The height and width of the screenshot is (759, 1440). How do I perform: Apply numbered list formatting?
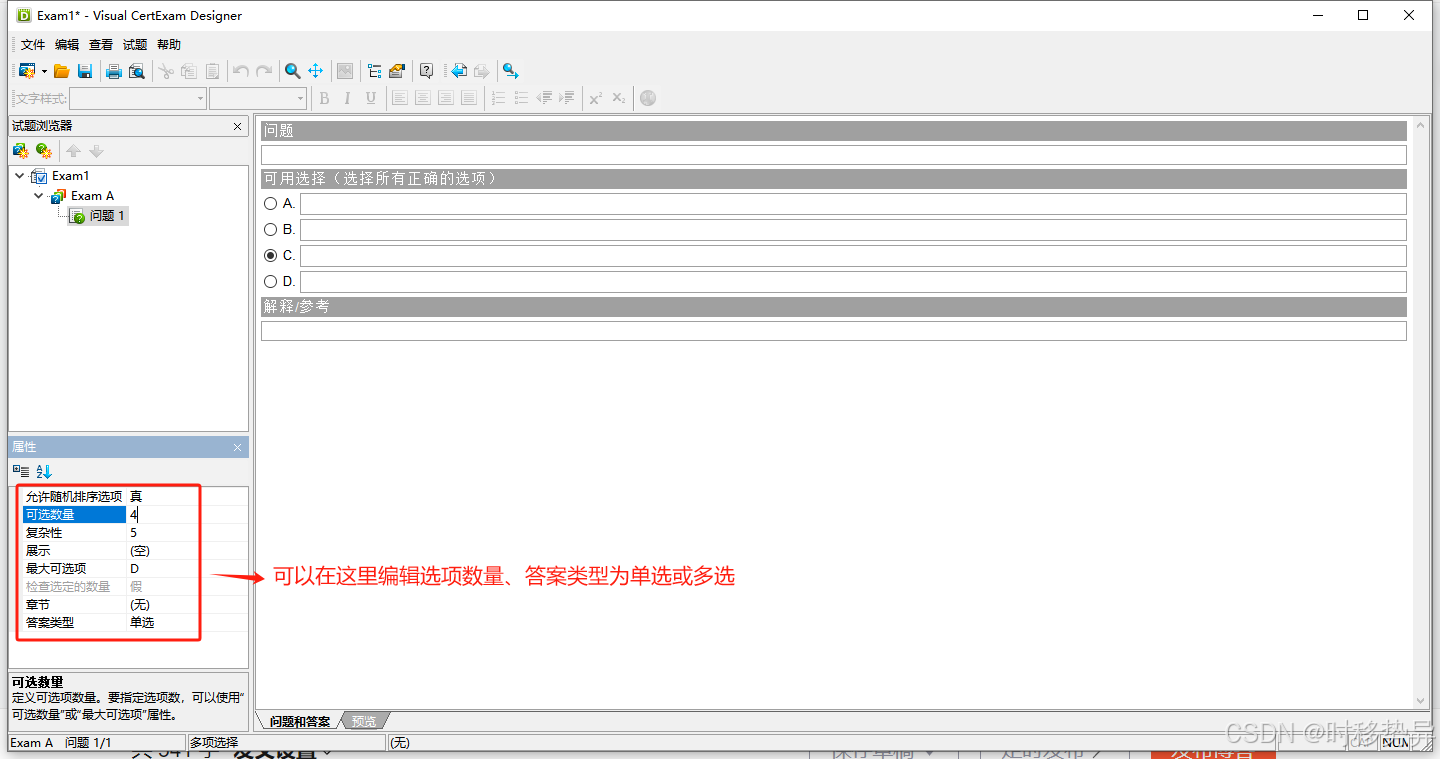(x=498, y=98)
